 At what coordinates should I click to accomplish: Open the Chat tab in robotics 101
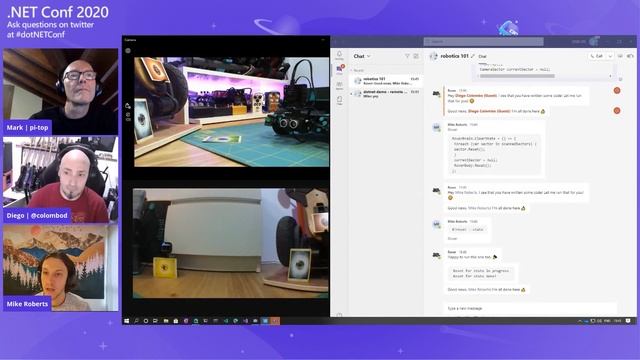(x=482, y=56)
